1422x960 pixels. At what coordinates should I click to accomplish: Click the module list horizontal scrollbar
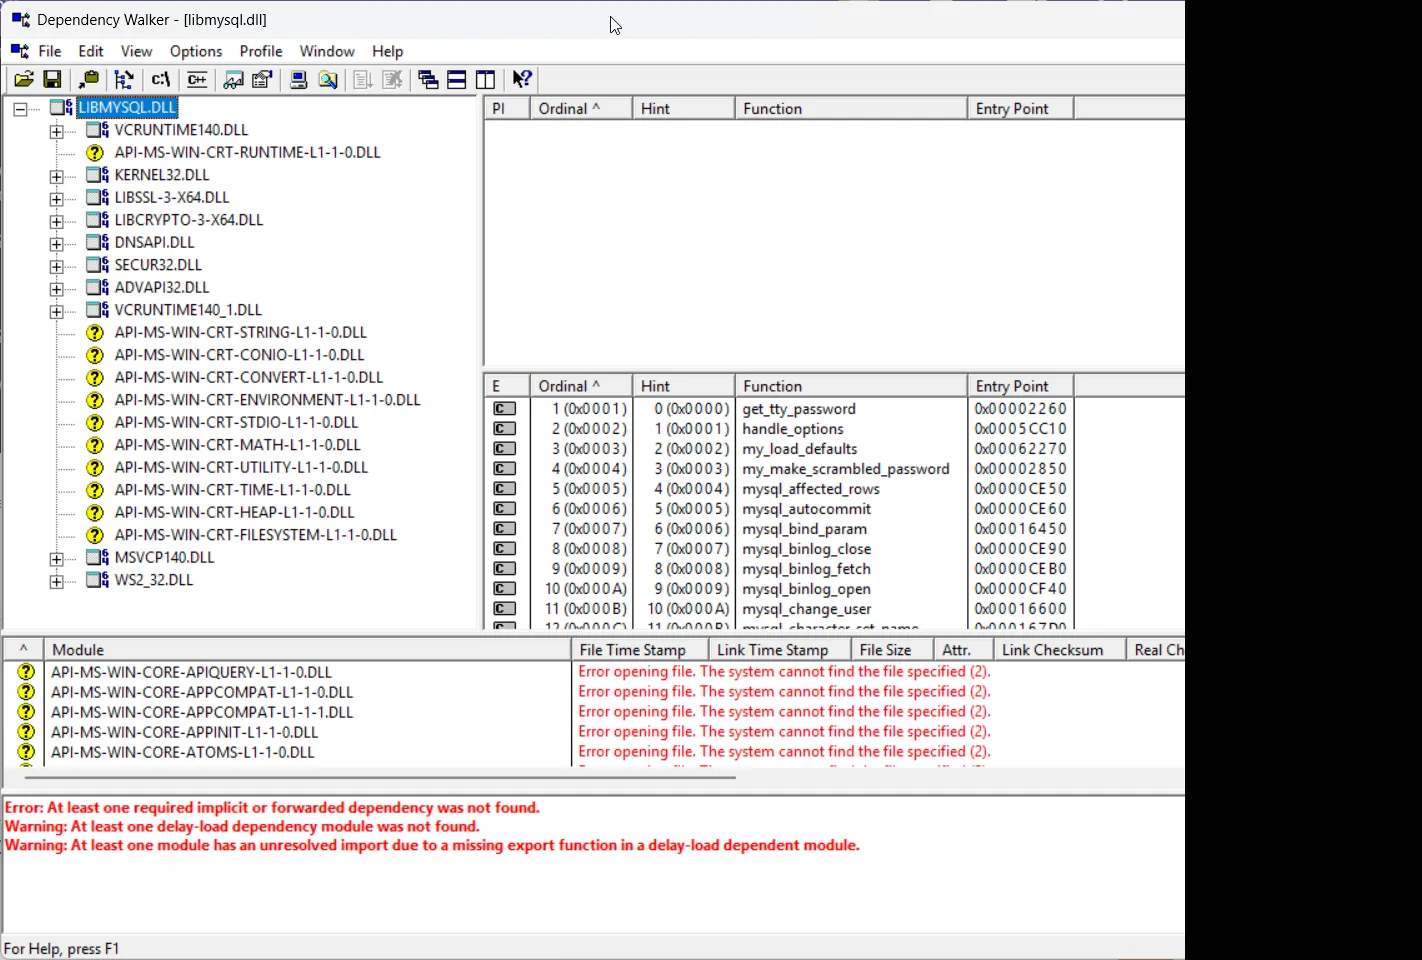[380, 776]
